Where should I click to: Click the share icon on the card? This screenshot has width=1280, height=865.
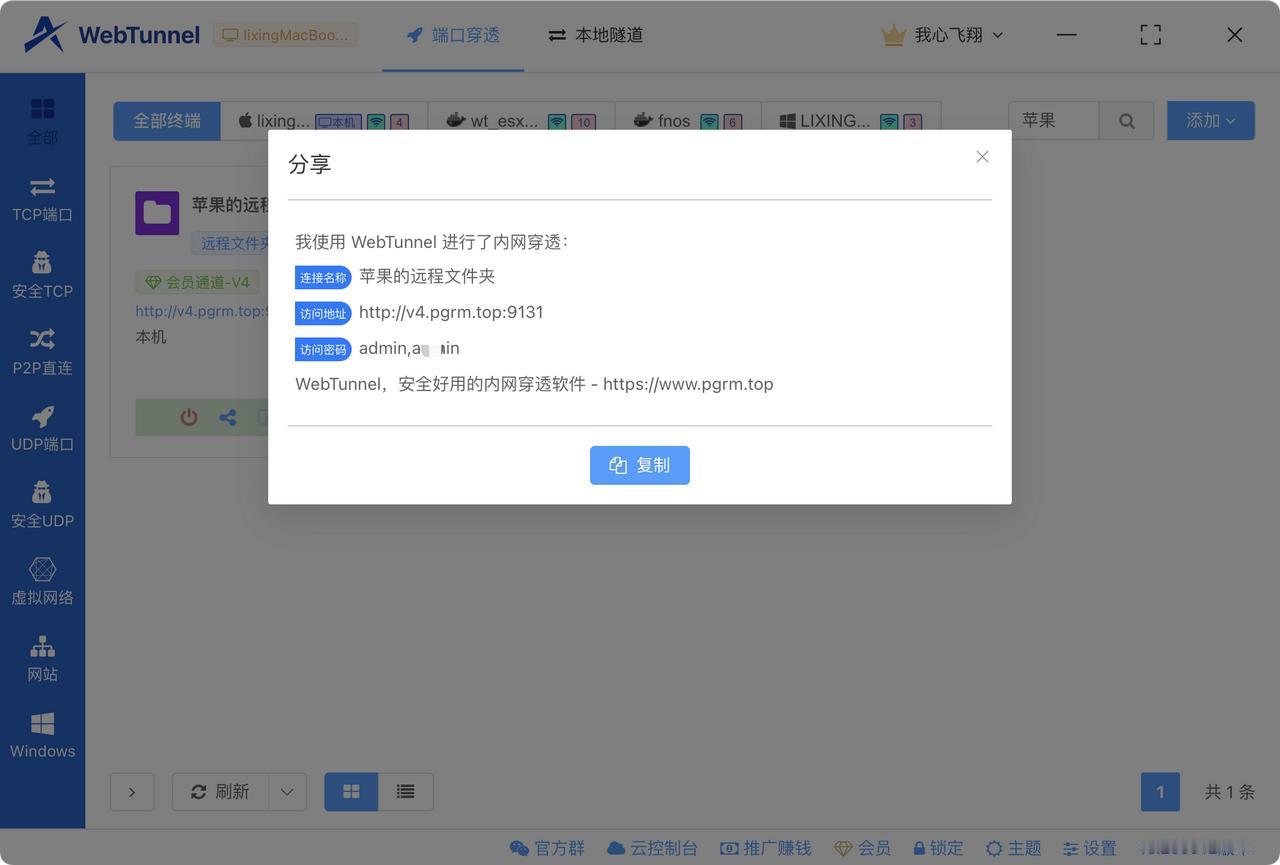click(x=228, y=417)
